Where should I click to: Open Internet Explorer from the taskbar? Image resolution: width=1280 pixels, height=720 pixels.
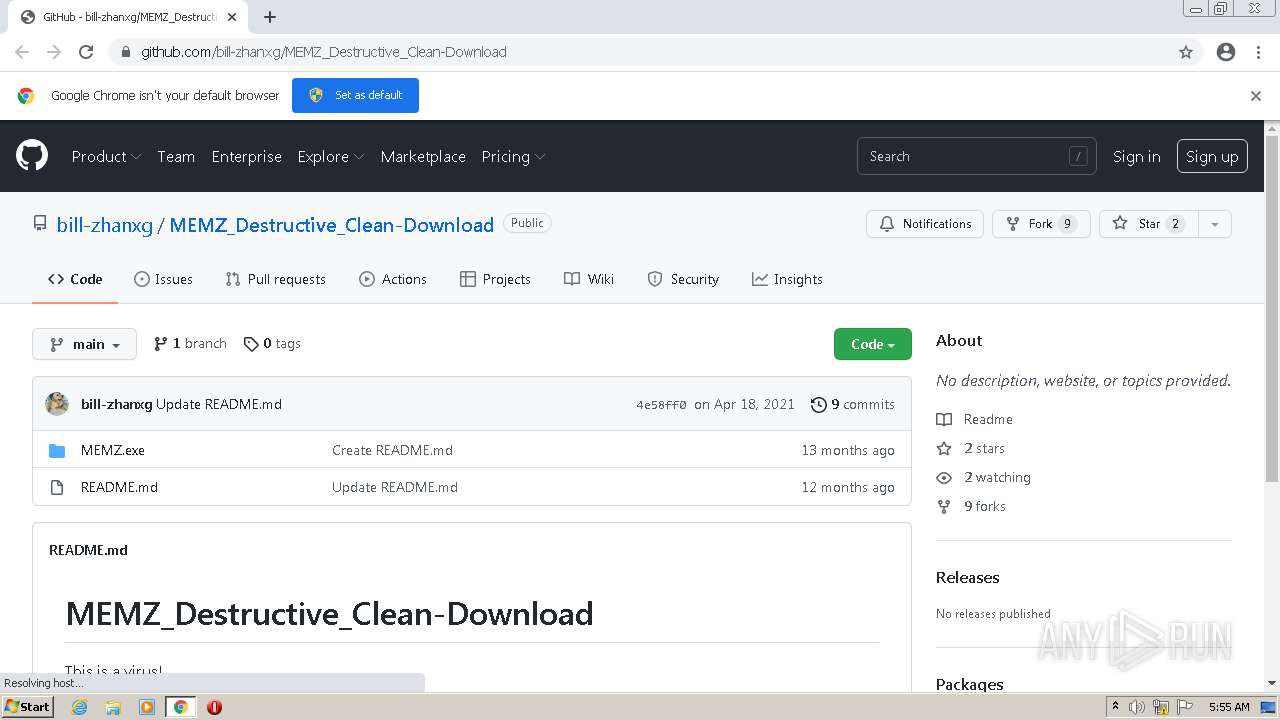(79, 707)
